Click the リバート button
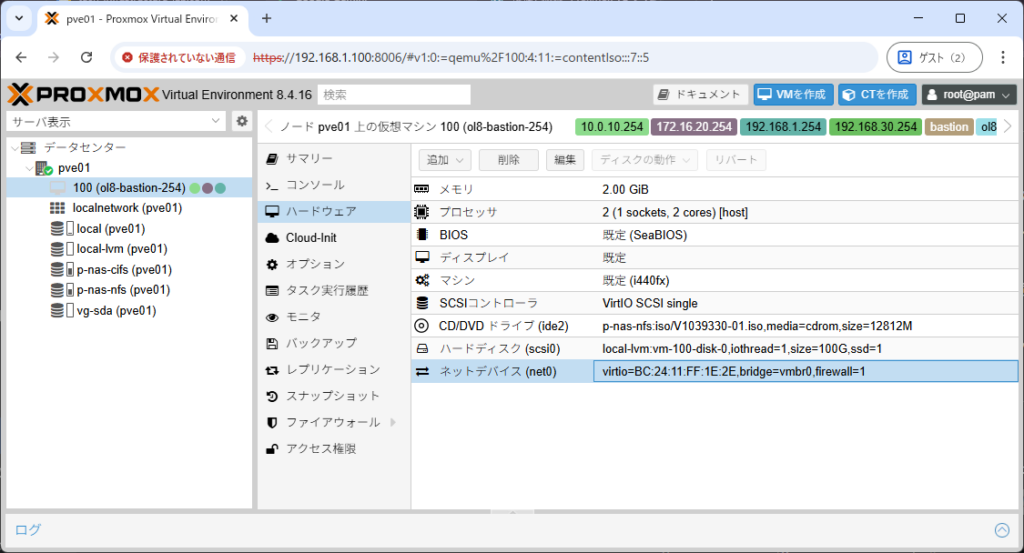1024x553 pixels. click(735, 160)
